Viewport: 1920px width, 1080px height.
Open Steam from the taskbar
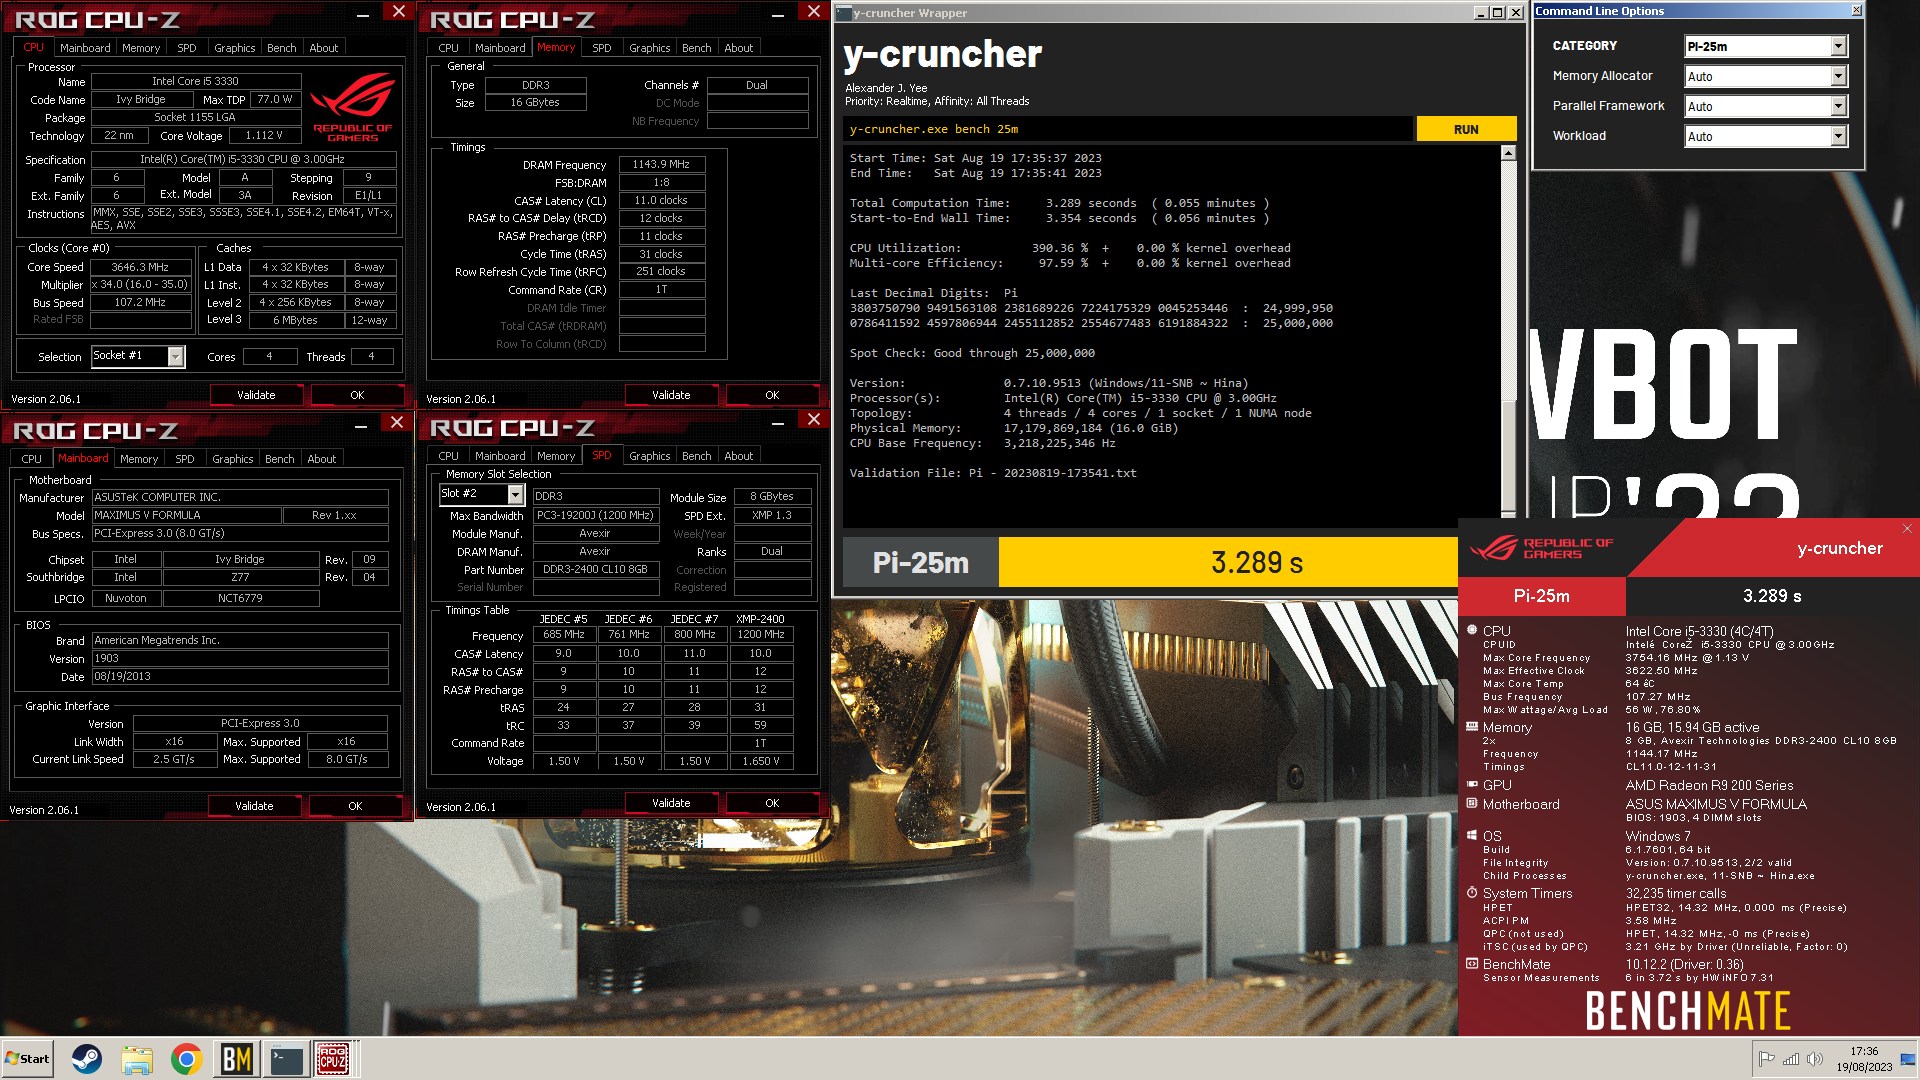pos(87,1059)
